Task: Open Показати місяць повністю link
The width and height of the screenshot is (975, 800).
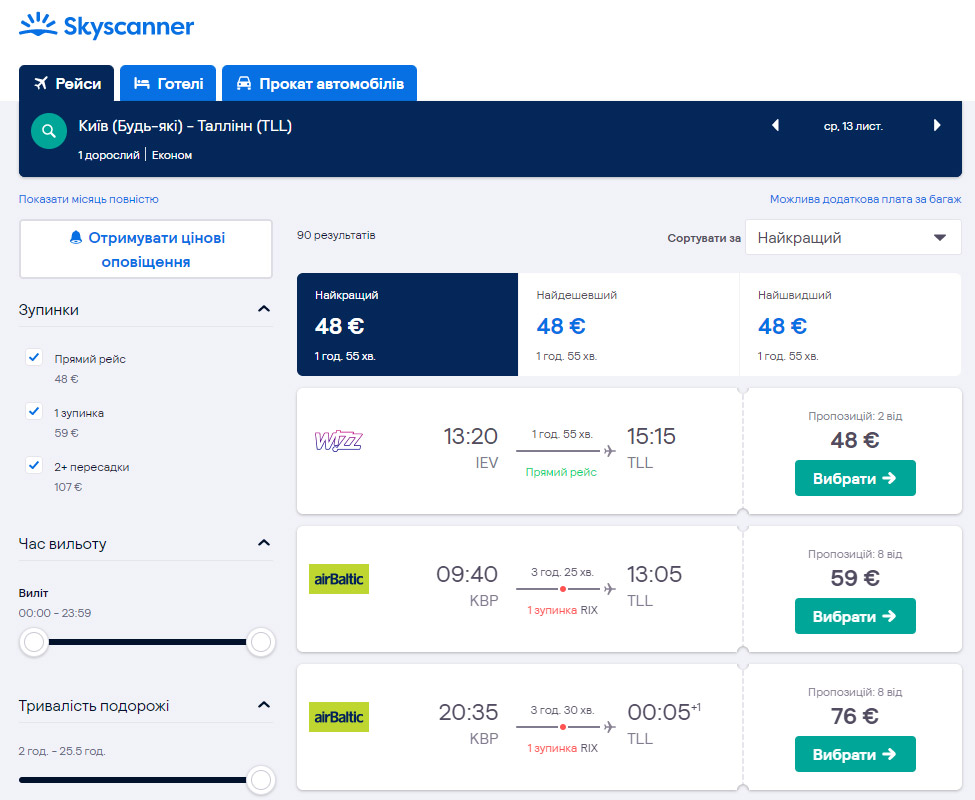Action: 88,199
